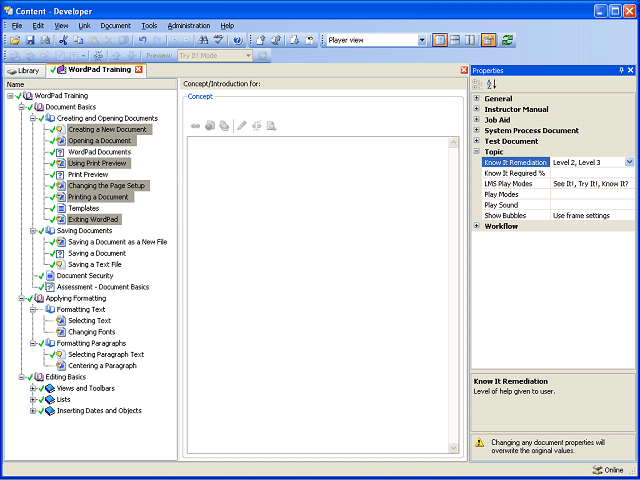Expand the Job Aid category
The image size is (640, 480).
(x=476, y=120)
